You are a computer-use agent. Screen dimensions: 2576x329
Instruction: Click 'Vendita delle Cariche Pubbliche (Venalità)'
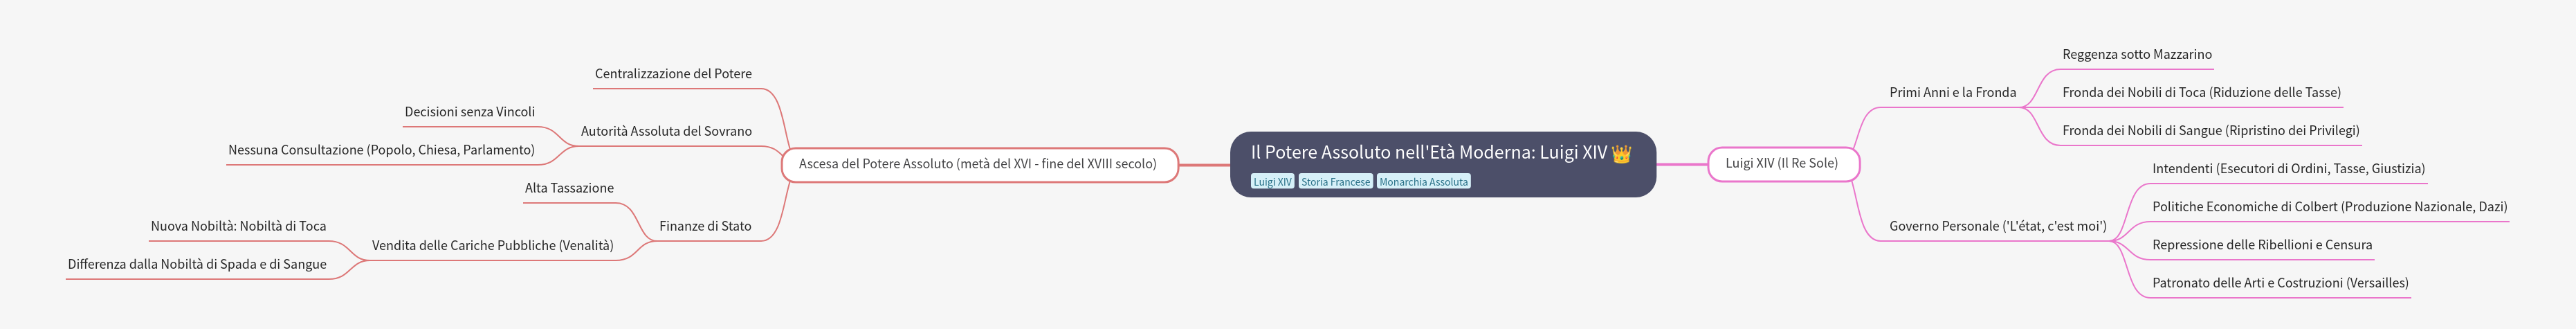point(492,245)
